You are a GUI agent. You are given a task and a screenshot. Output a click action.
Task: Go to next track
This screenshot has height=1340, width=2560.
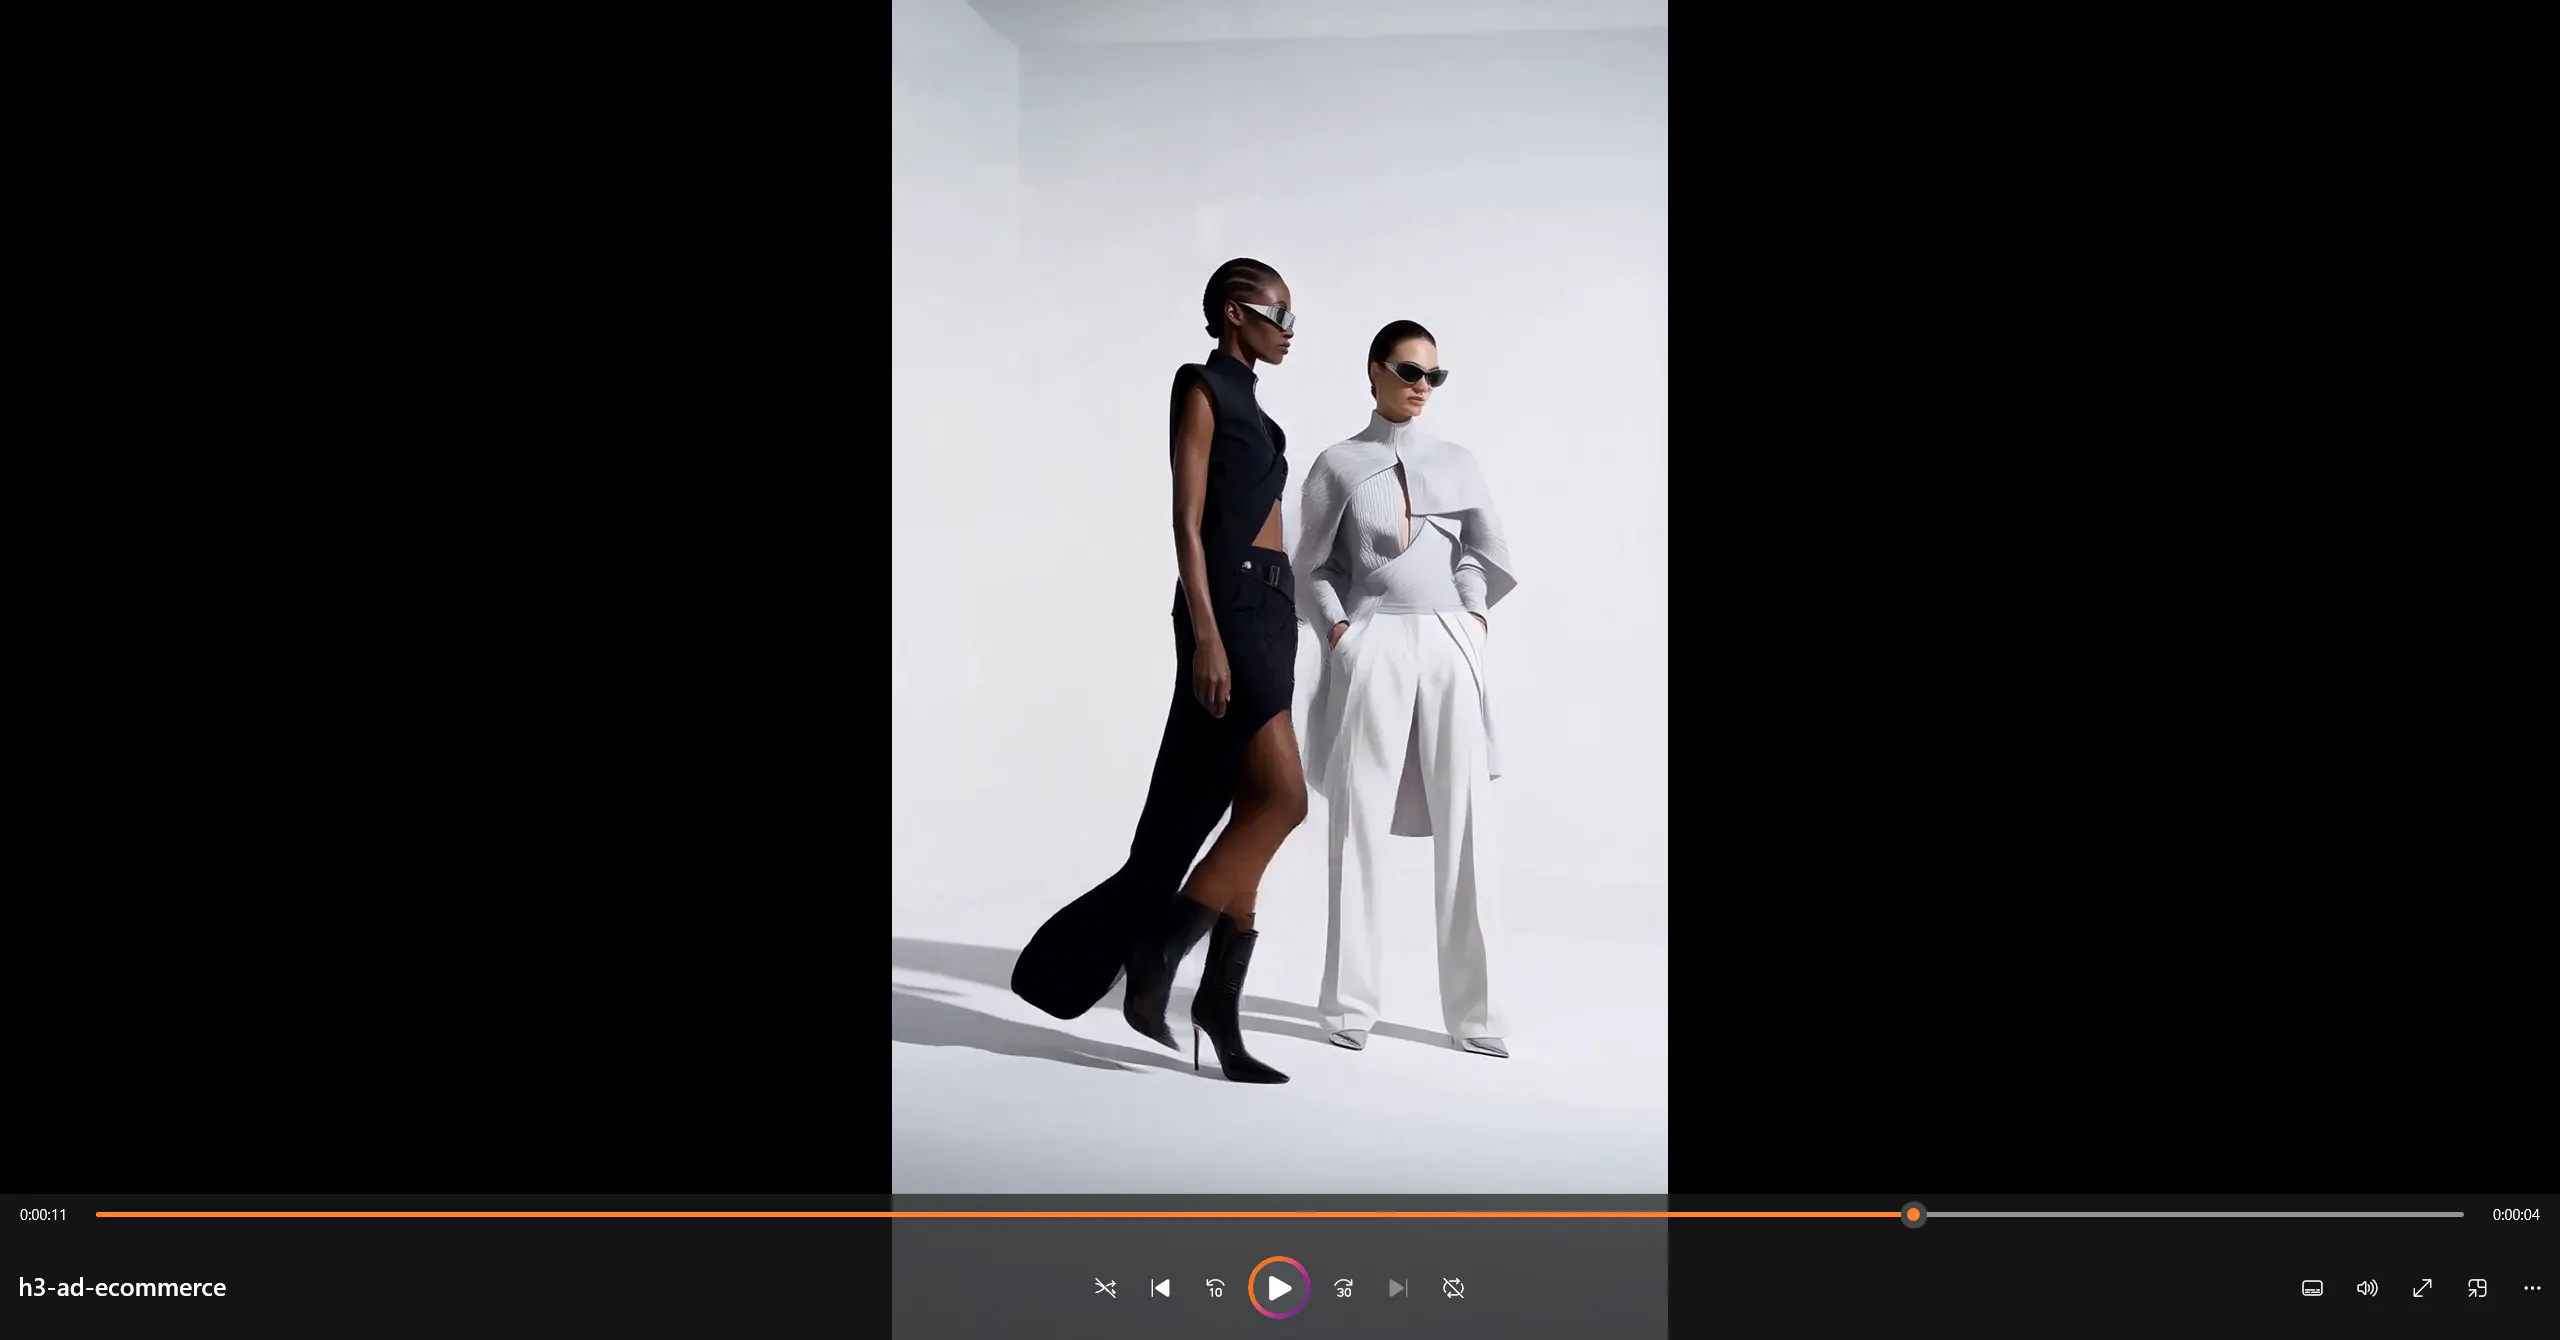click(1398, 1288)
